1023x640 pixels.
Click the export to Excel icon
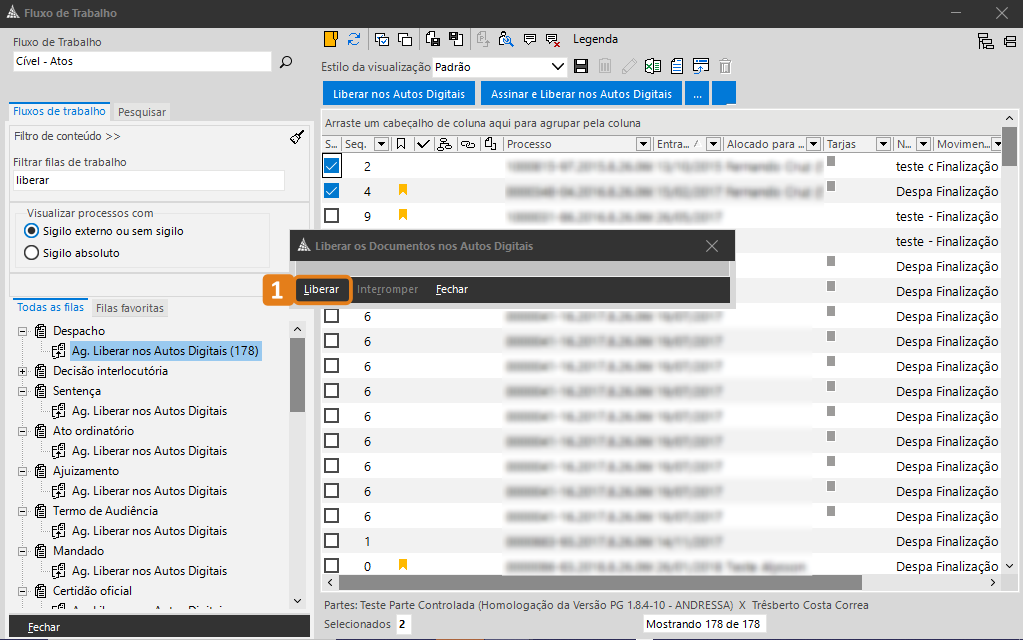[653, 67]
